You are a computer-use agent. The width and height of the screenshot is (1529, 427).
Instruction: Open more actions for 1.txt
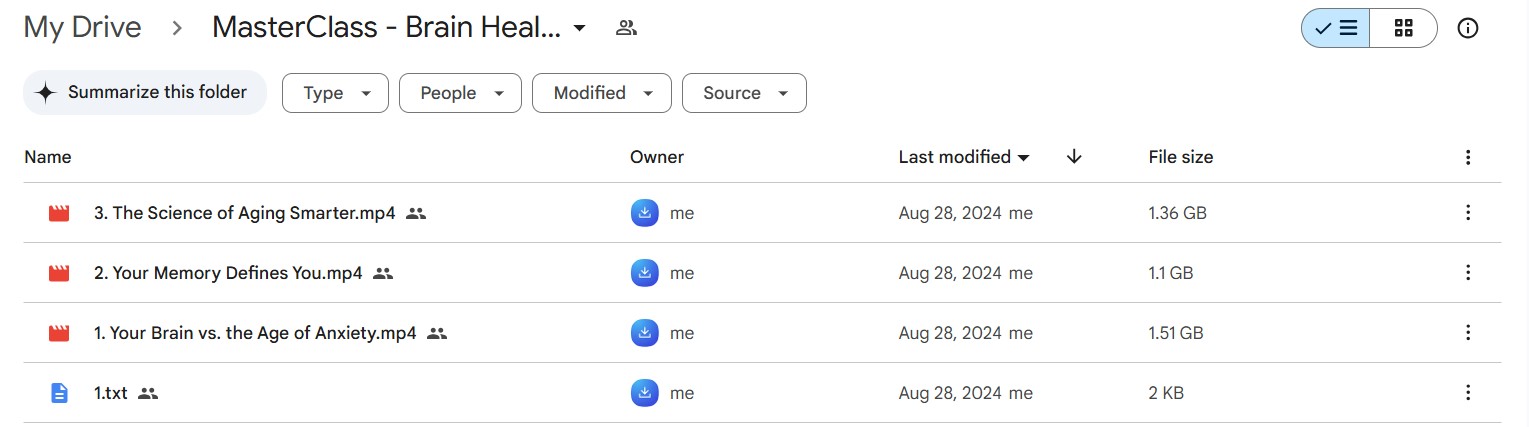click(x=1468, y=393)
